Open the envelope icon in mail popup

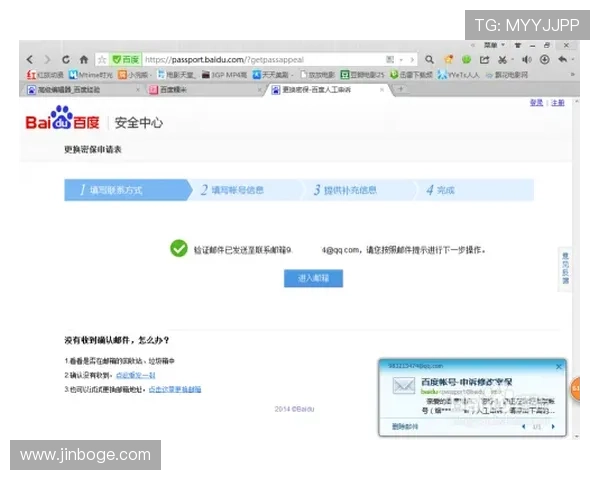(404, 385)
